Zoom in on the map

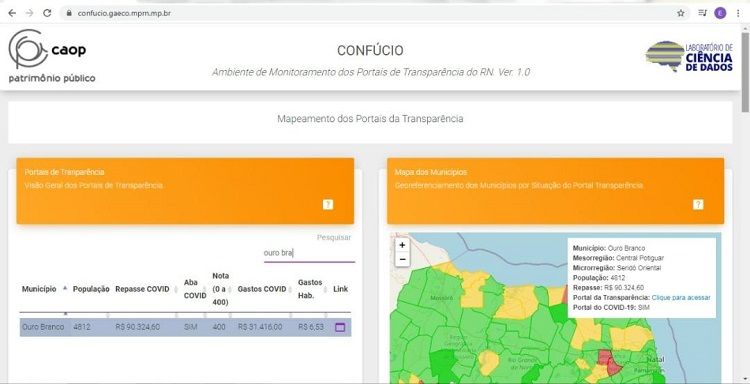point(402,245)
